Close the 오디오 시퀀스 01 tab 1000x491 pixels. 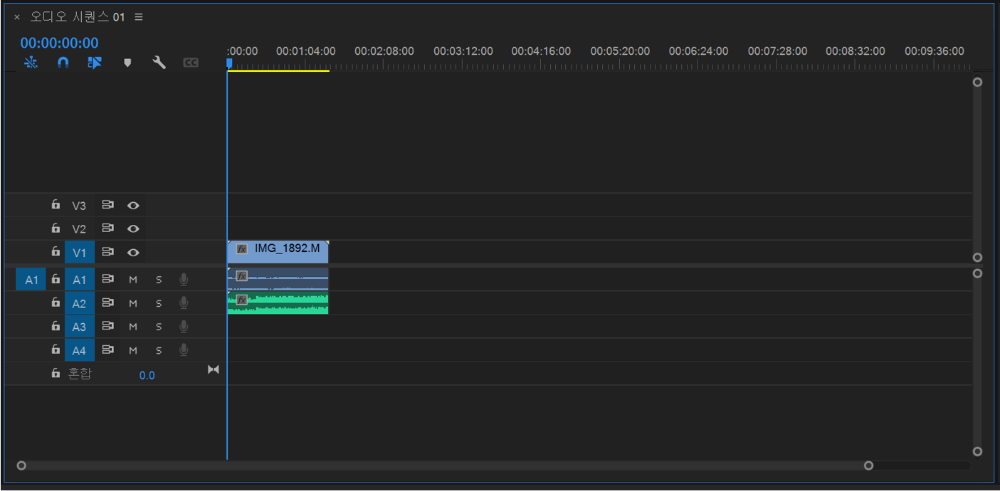tap(17, 17)
